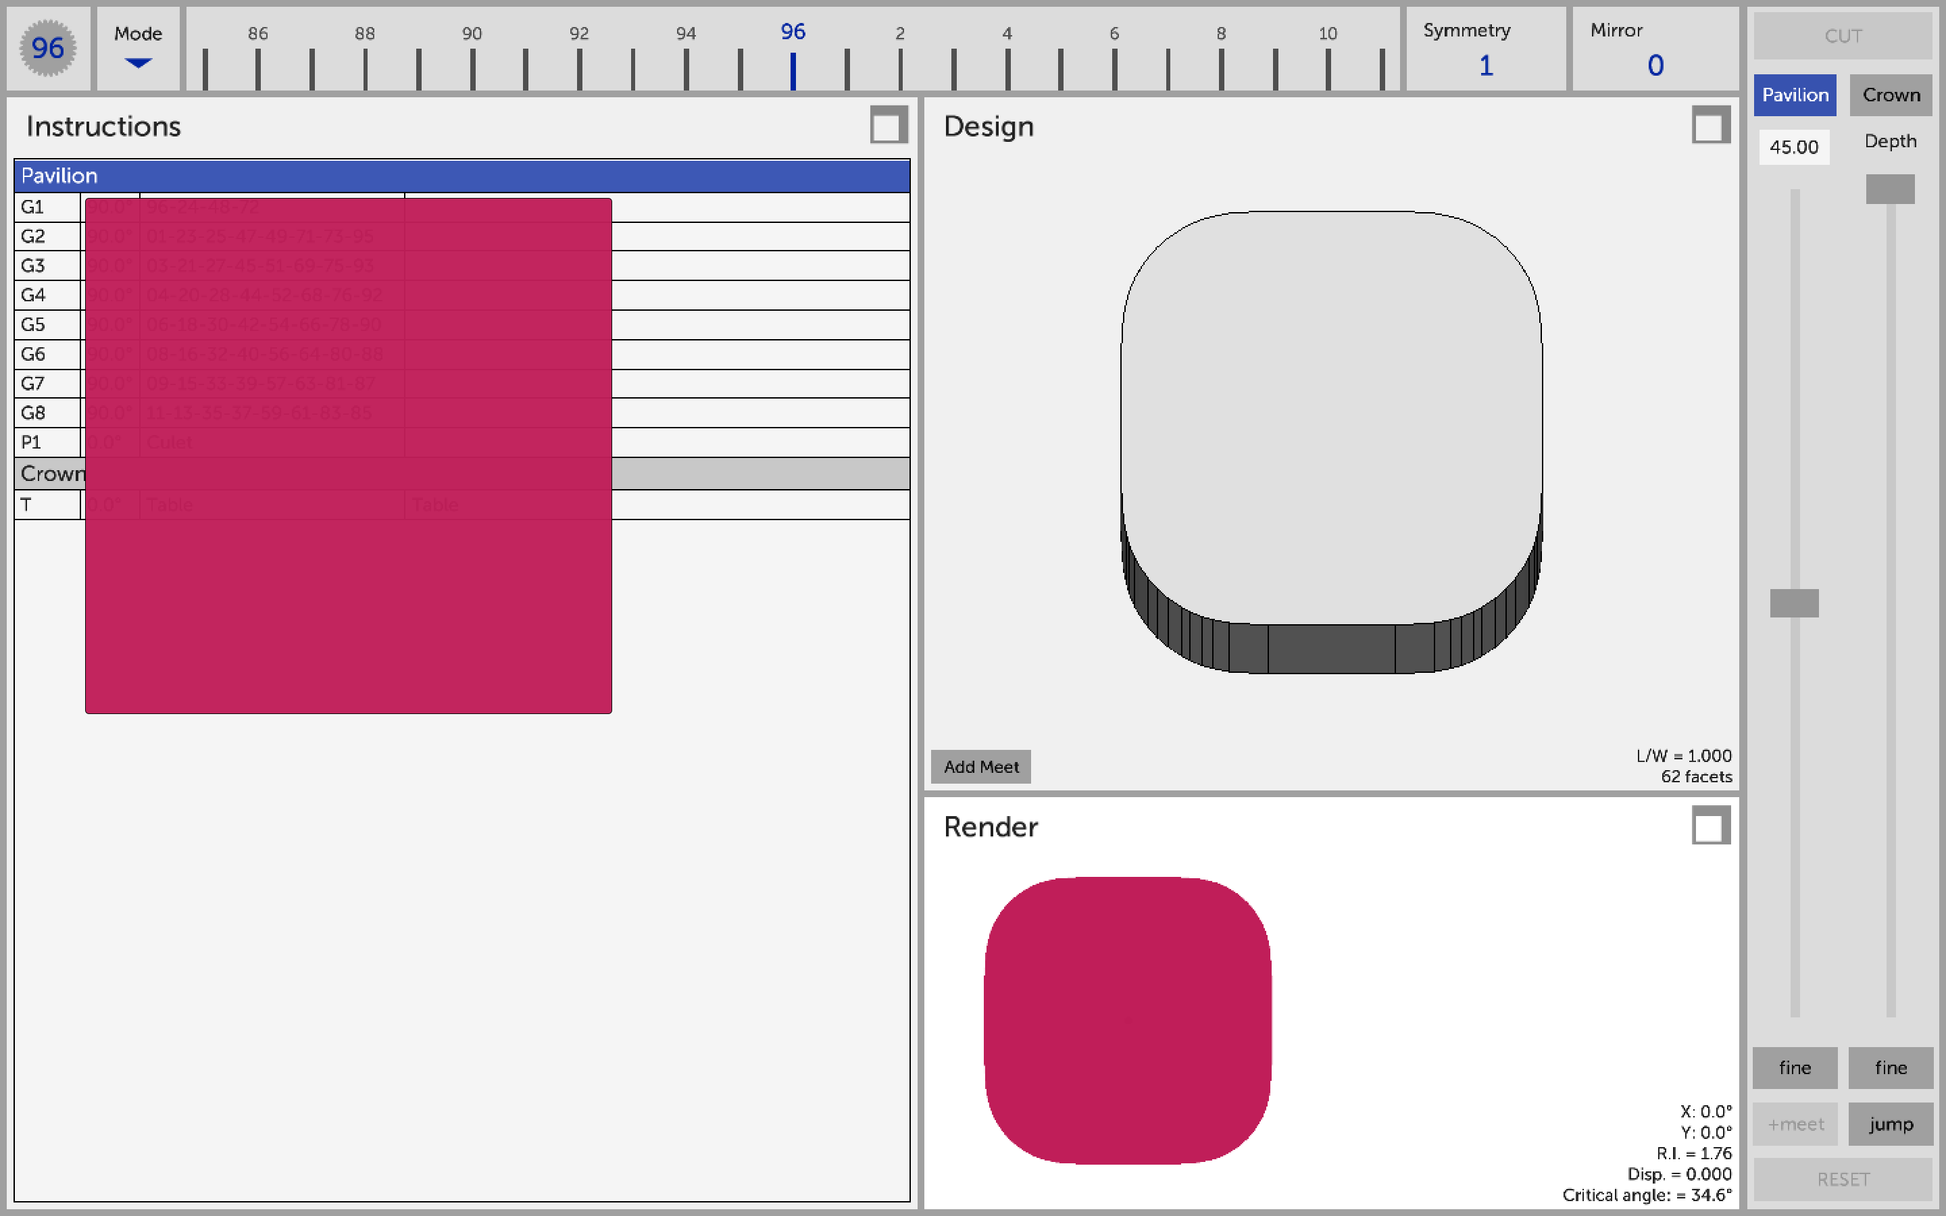Viewport: 1946px width, 1216px height.
Task: Switch to the Pavilion tab
Action: [1795, 95]
